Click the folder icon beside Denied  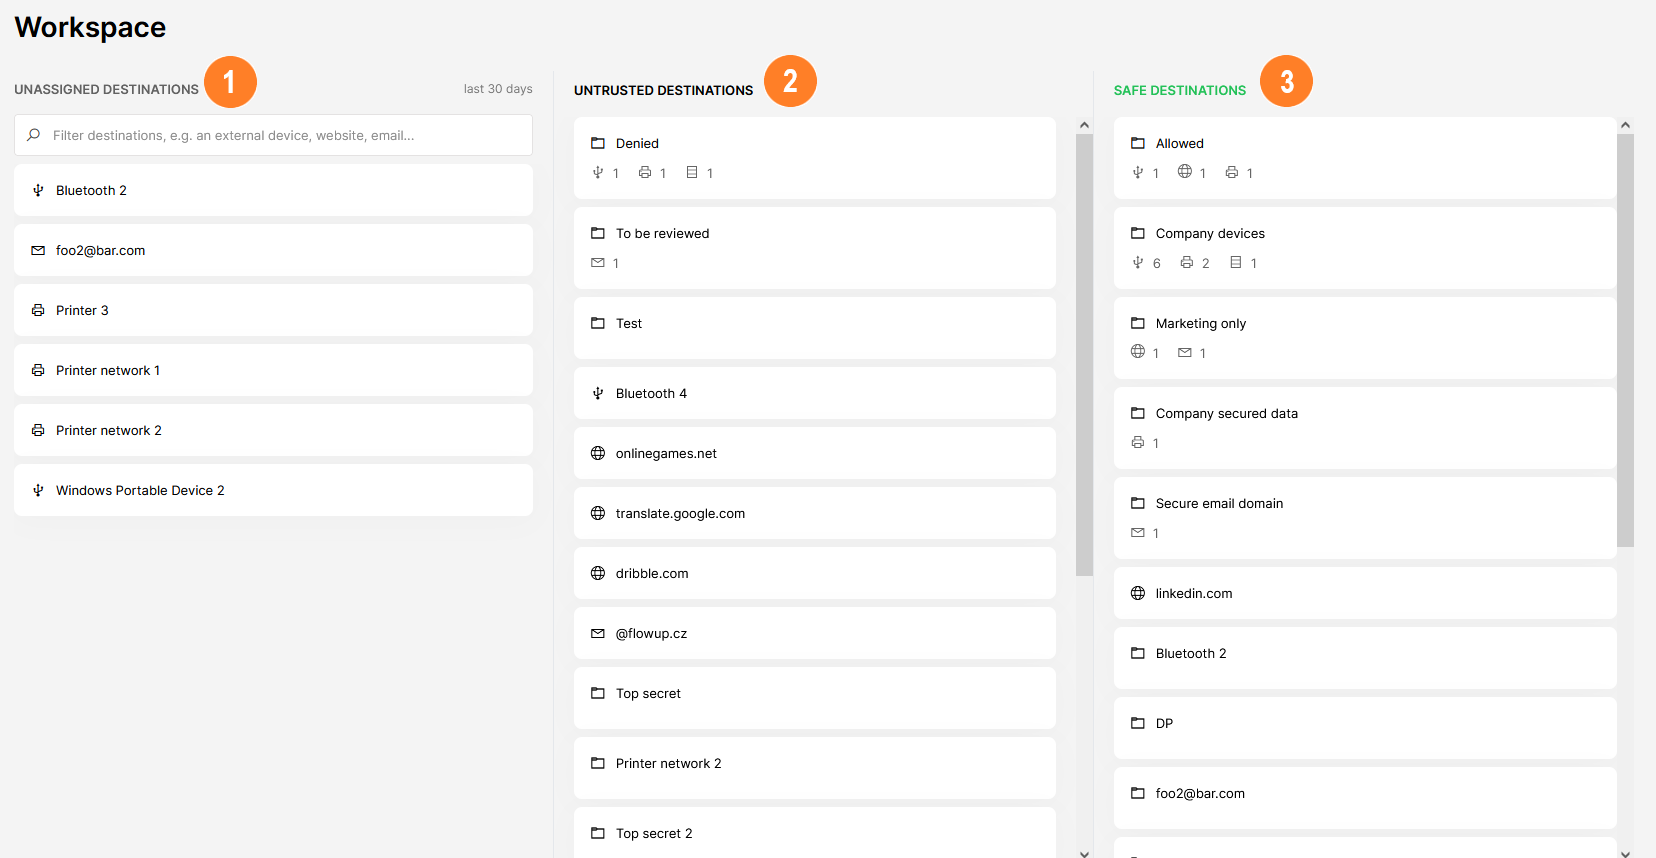click(x=598, y=144)
